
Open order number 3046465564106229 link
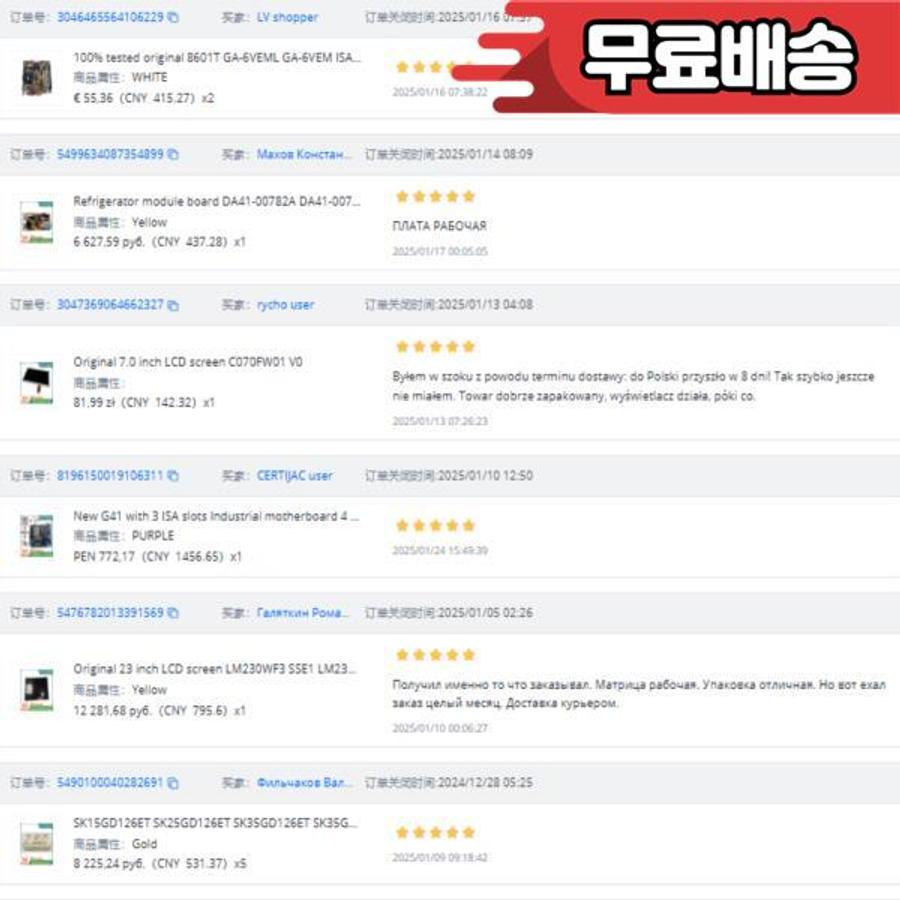tap(110, 17)
